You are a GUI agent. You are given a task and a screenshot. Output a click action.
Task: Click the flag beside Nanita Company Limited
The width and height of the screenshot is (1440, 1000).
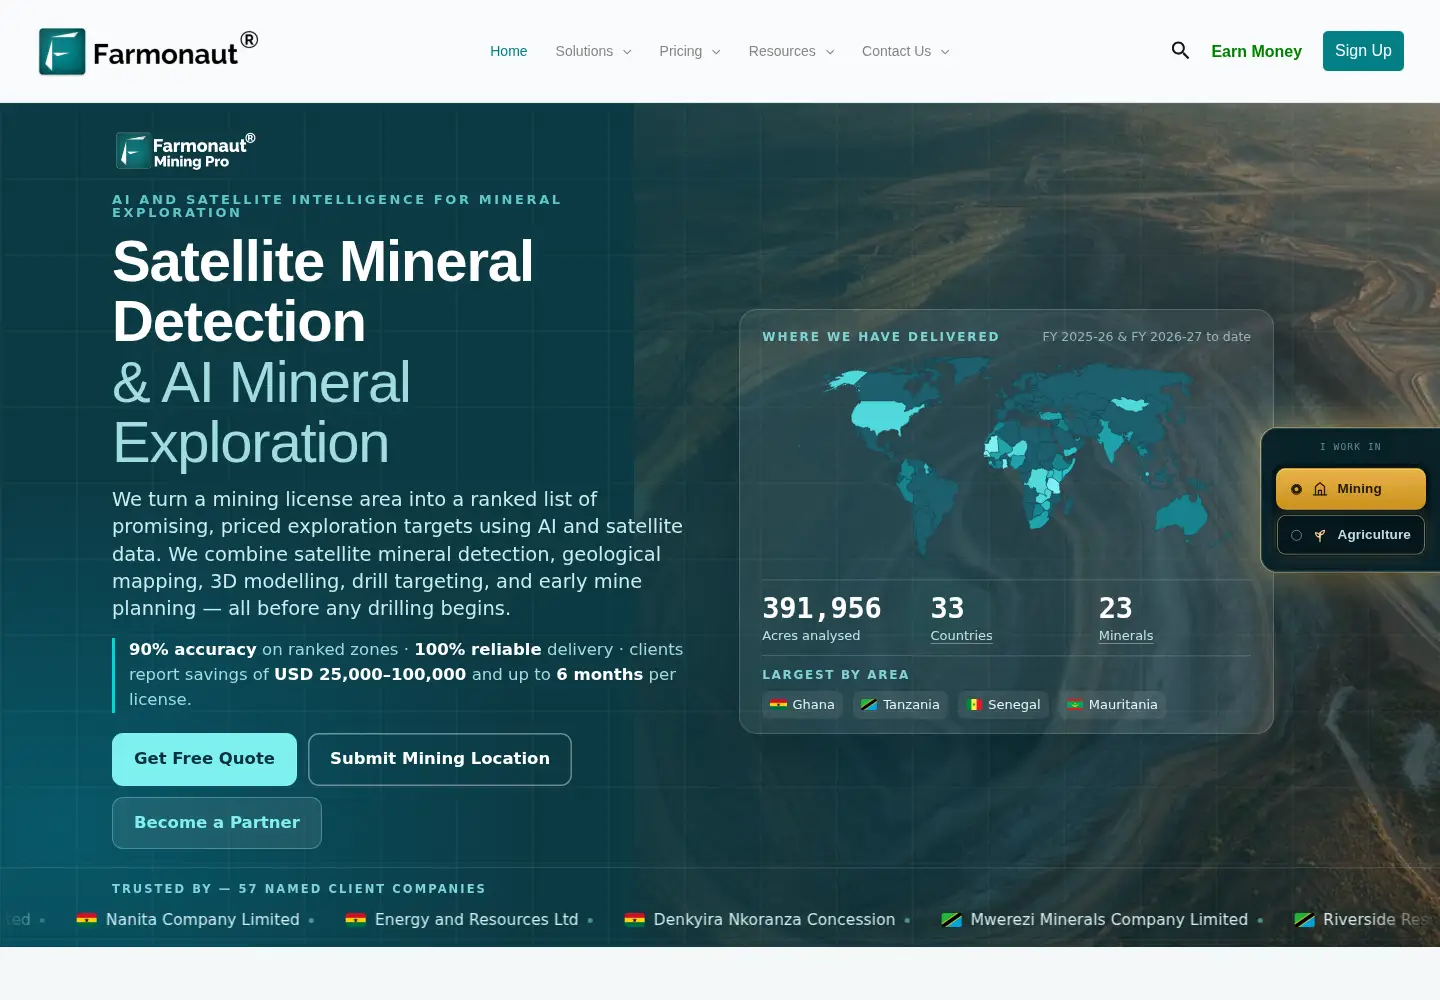coord(87,919)
